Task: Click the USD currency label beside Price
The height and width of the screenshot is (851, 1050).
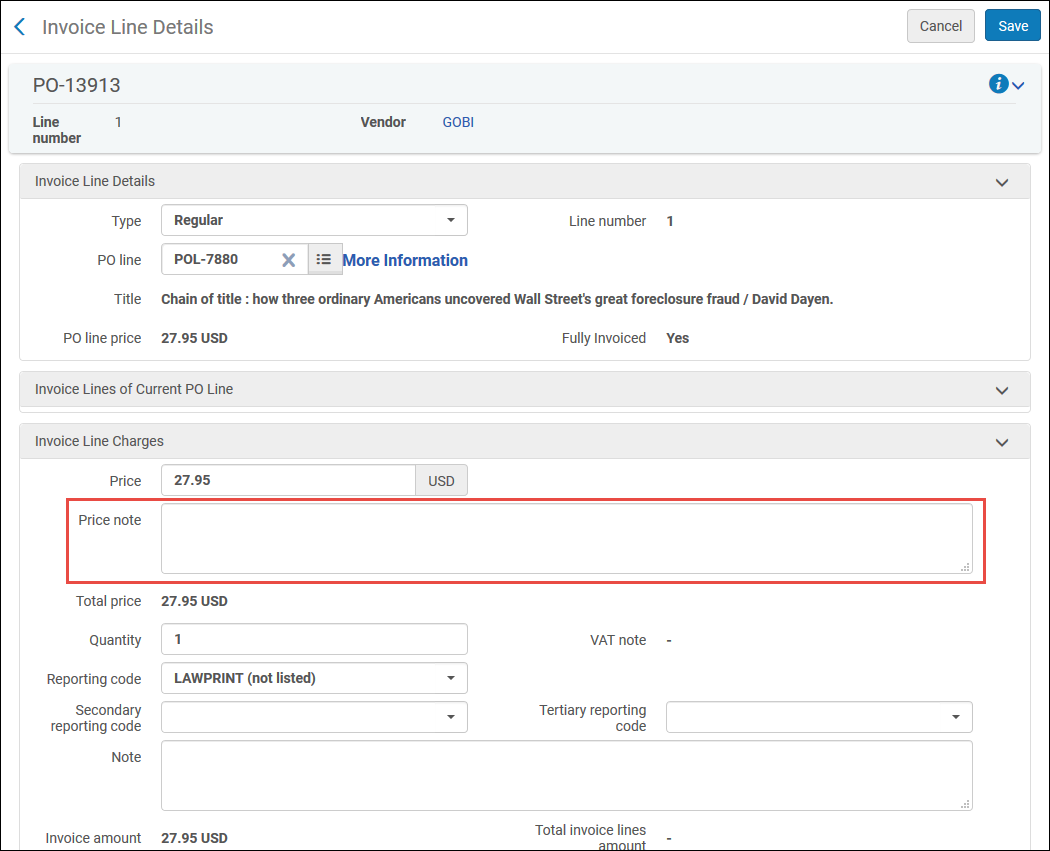Action: 441,481
